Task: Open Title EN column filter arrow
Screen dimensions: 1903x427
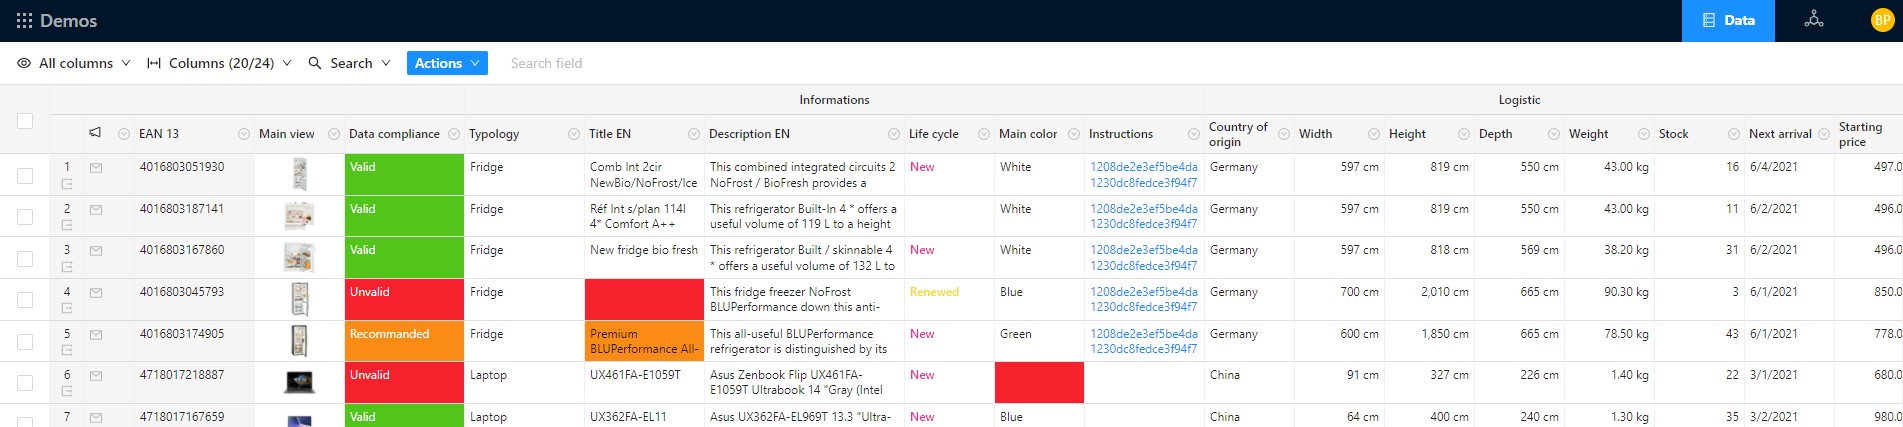Action: 694,134
